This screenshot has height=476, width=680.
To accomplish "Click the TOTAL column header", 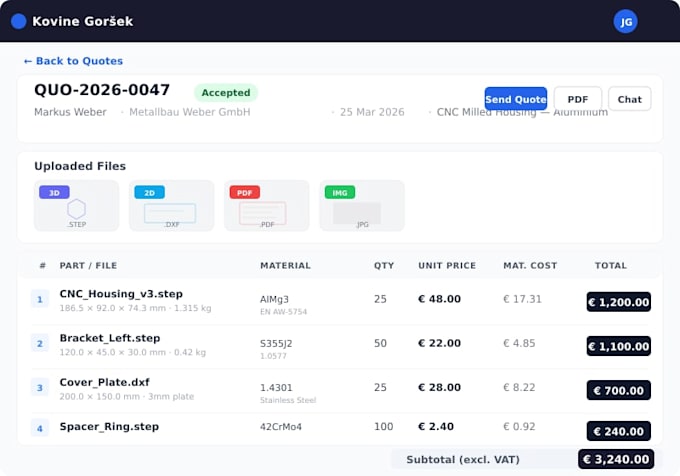I will 611,265.
